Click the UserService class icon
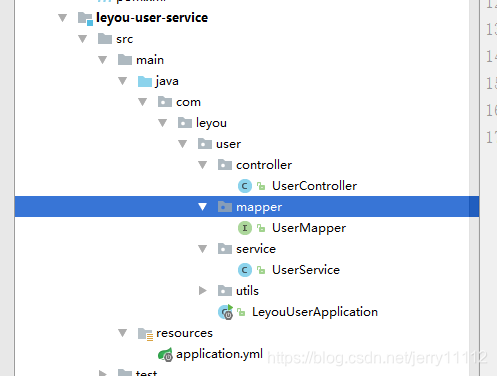 (x=245, y=270)
